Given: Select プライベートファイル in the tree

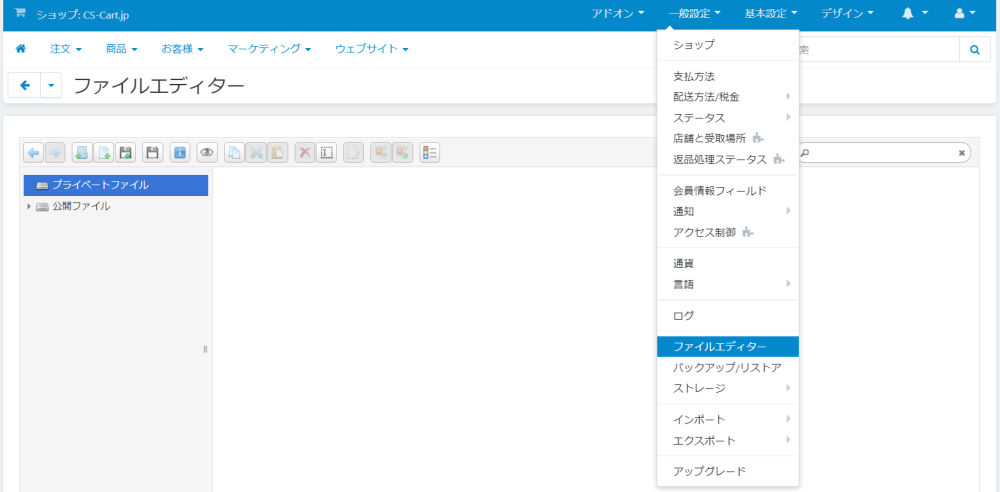Looking at the screenshot, I should click(x=115, y=185).
